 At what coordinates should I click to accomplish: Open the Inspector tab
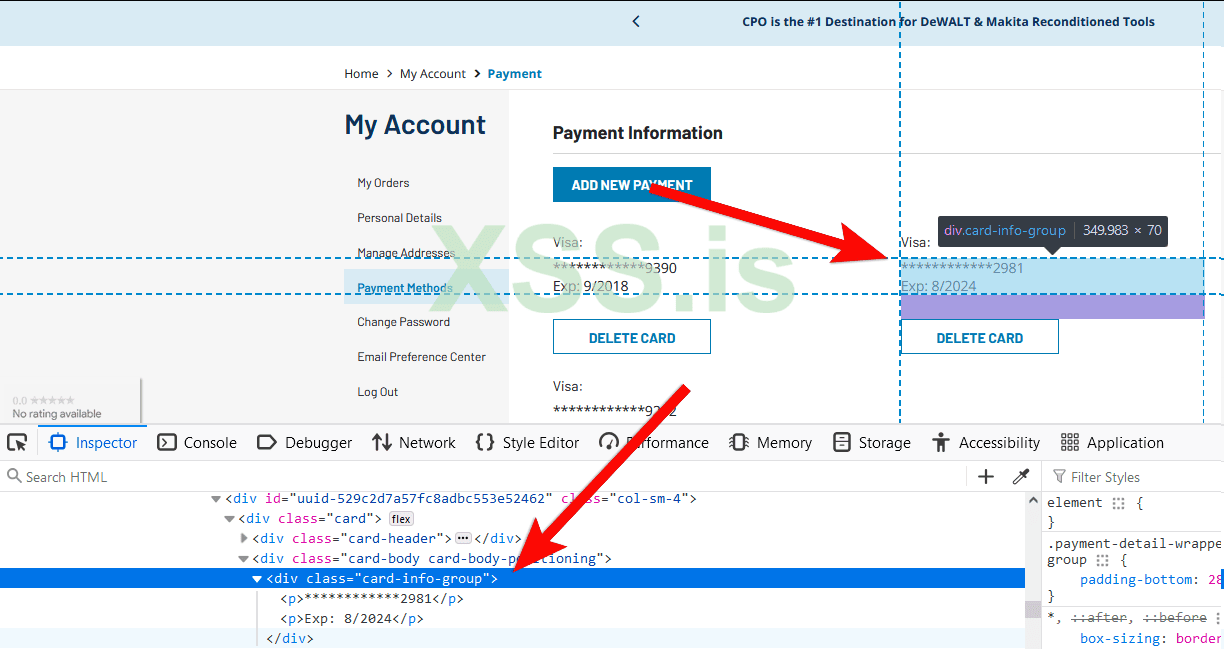[93, 442]
